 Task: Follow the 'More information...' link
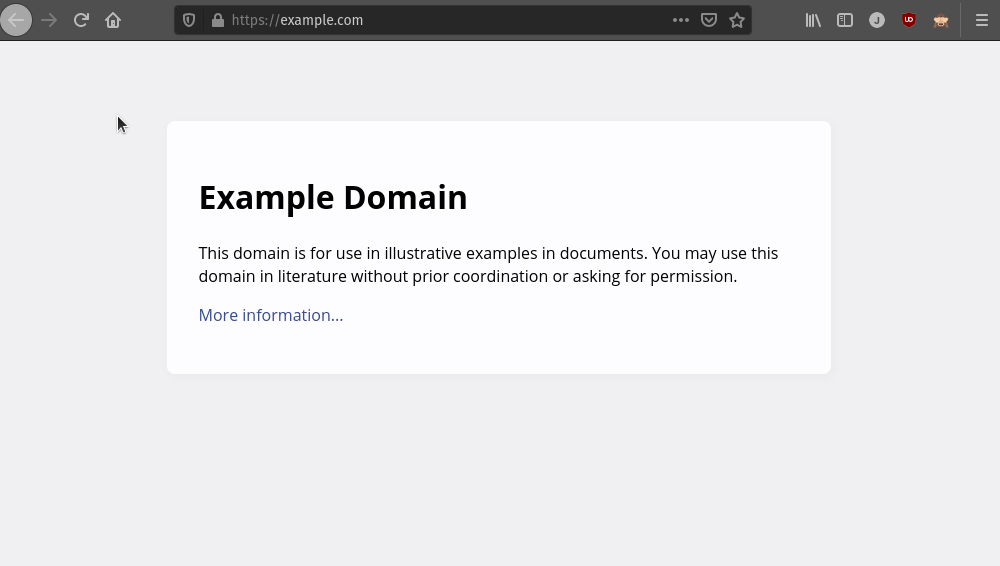click(271, 315)
